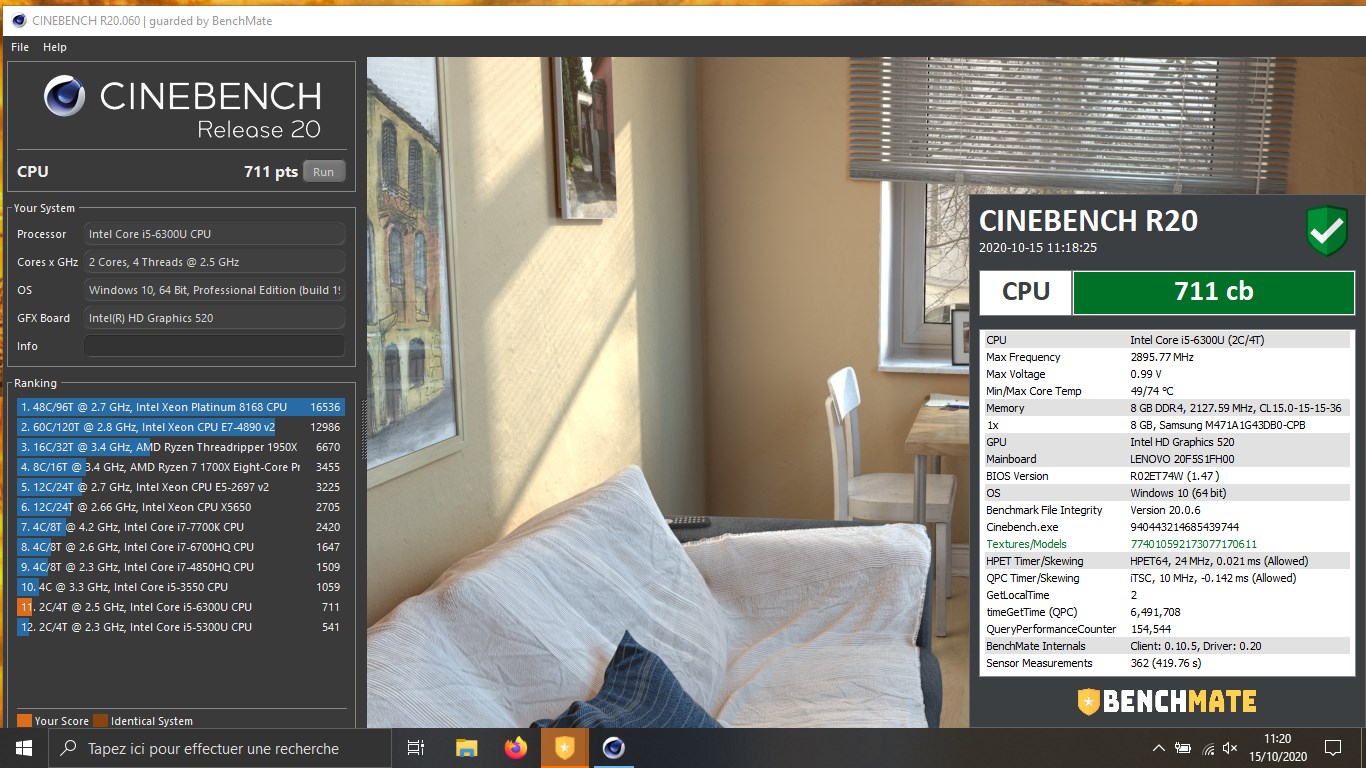This screenshot has height=768, width=1366.
Task: Select ranking entry Xeon CPU E5-2697 v2
Action: (x=180, y=487)
